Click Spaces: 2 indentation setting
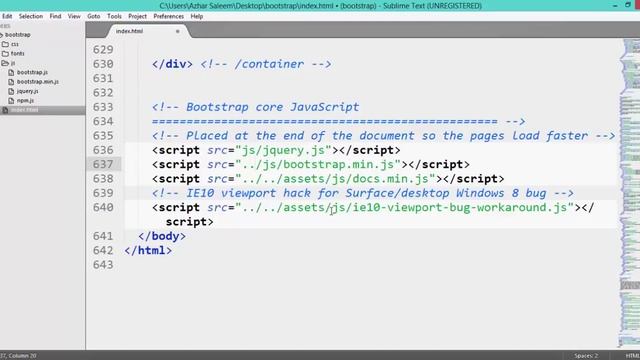 click(x=586, y=356)
